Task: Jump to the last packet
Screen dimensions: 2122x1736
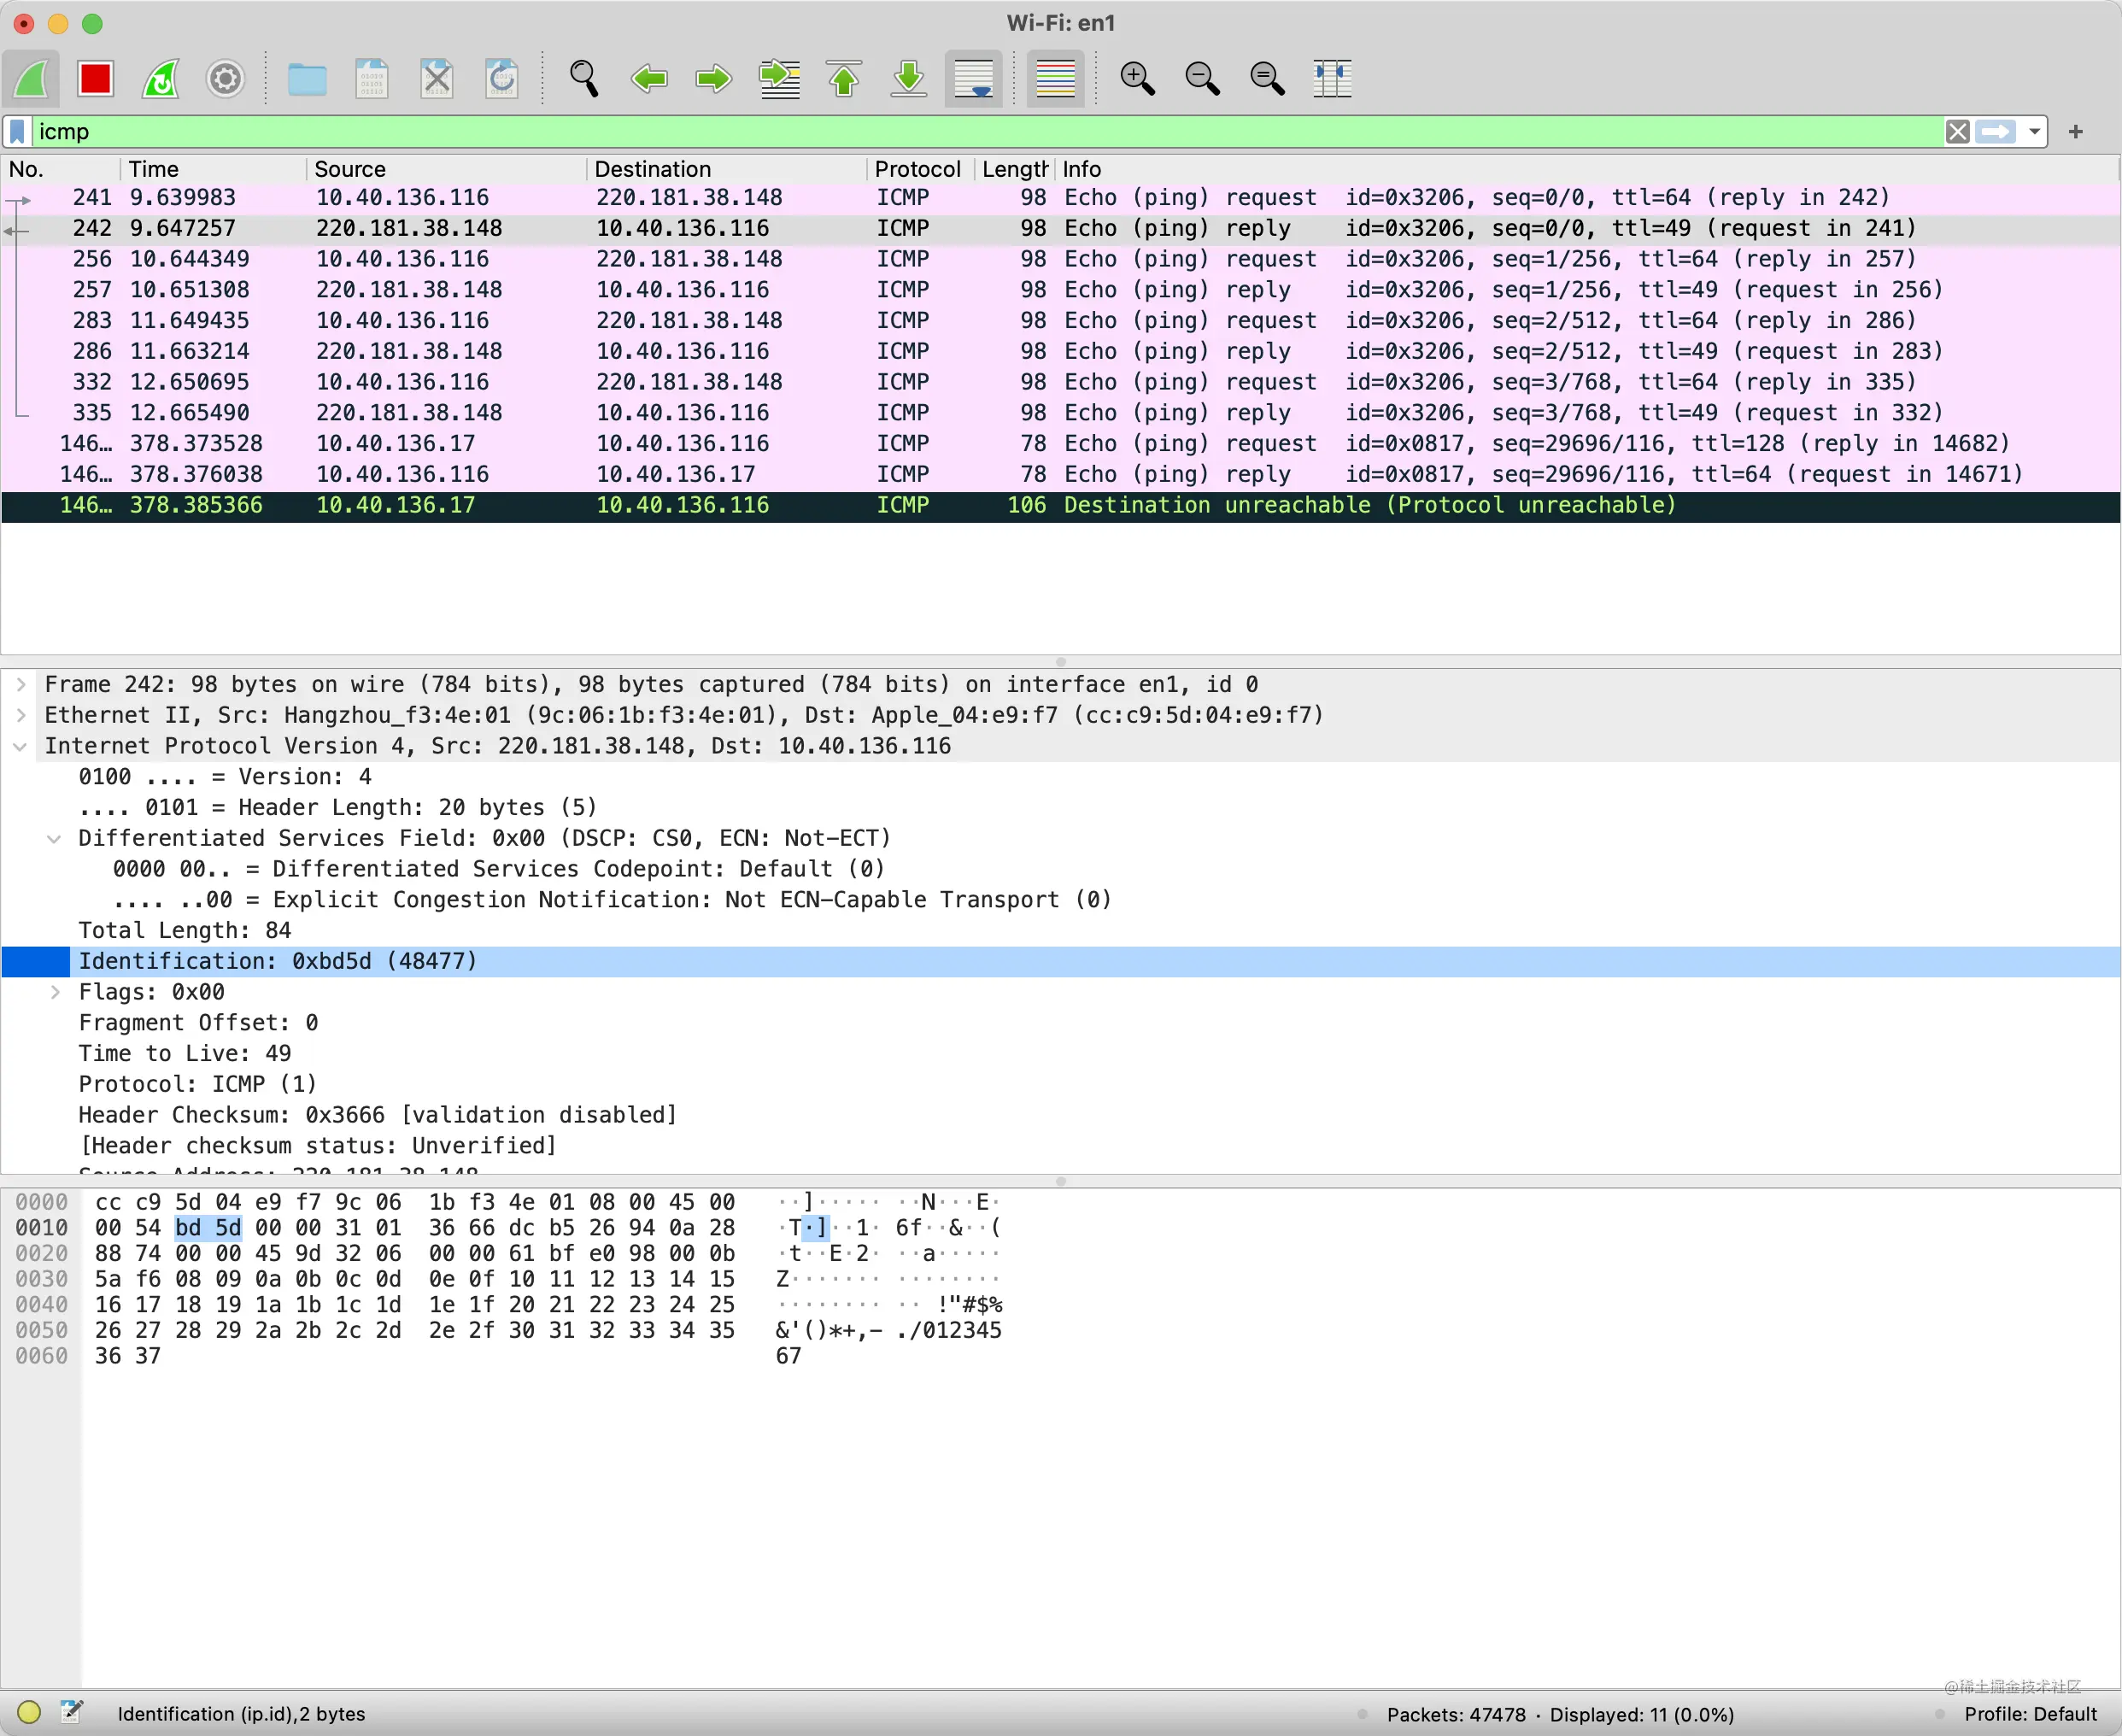Action: 909,78
